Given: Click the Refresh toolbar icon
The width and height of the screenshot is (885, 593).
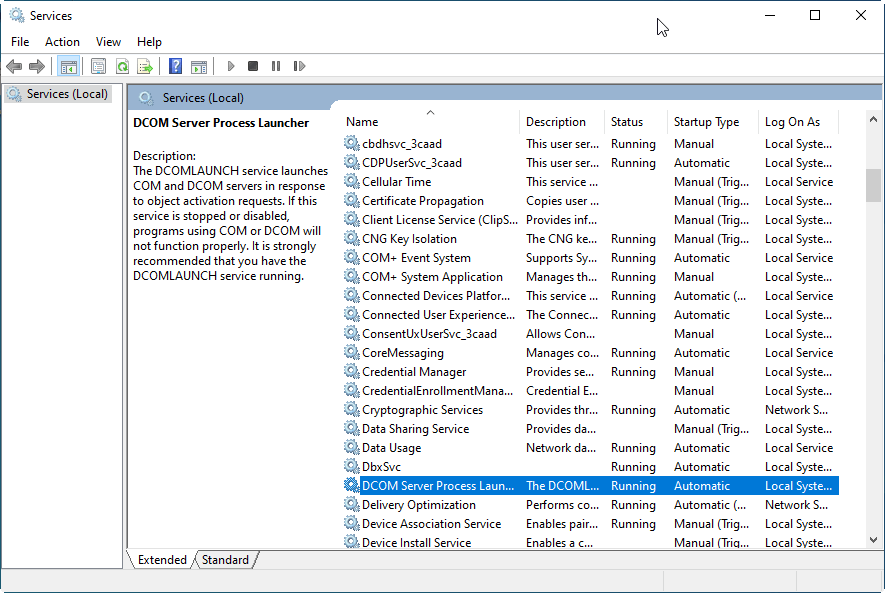Looking at the screenshot, I should [x=122, y=67].
